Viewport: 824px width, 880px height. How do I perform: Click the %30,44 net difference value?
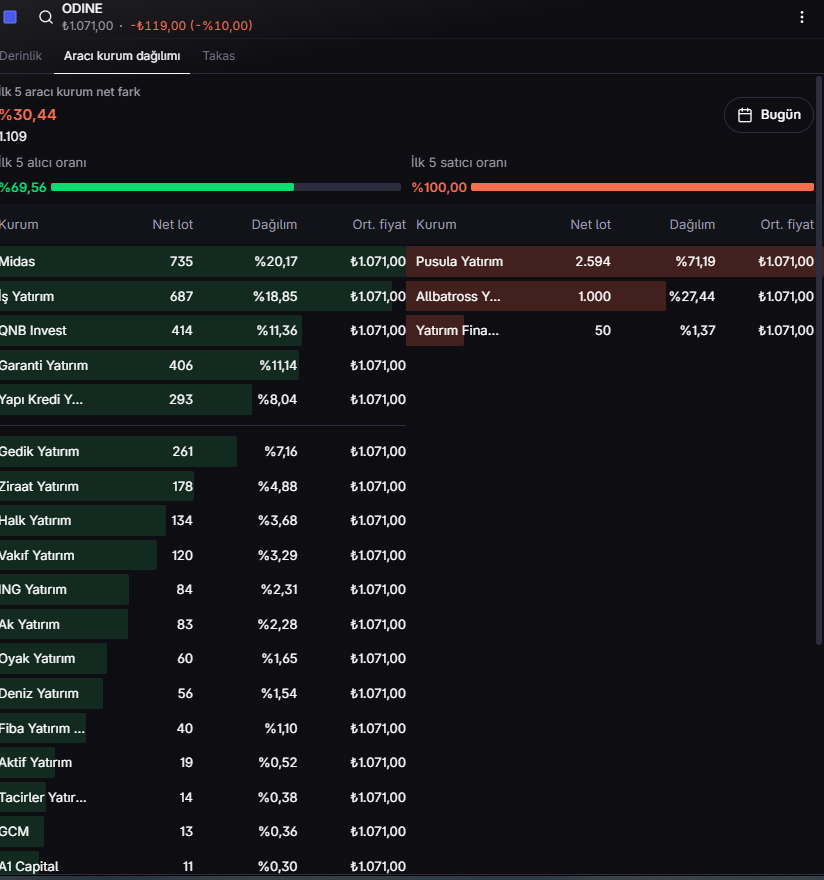[x=28, y=115]
